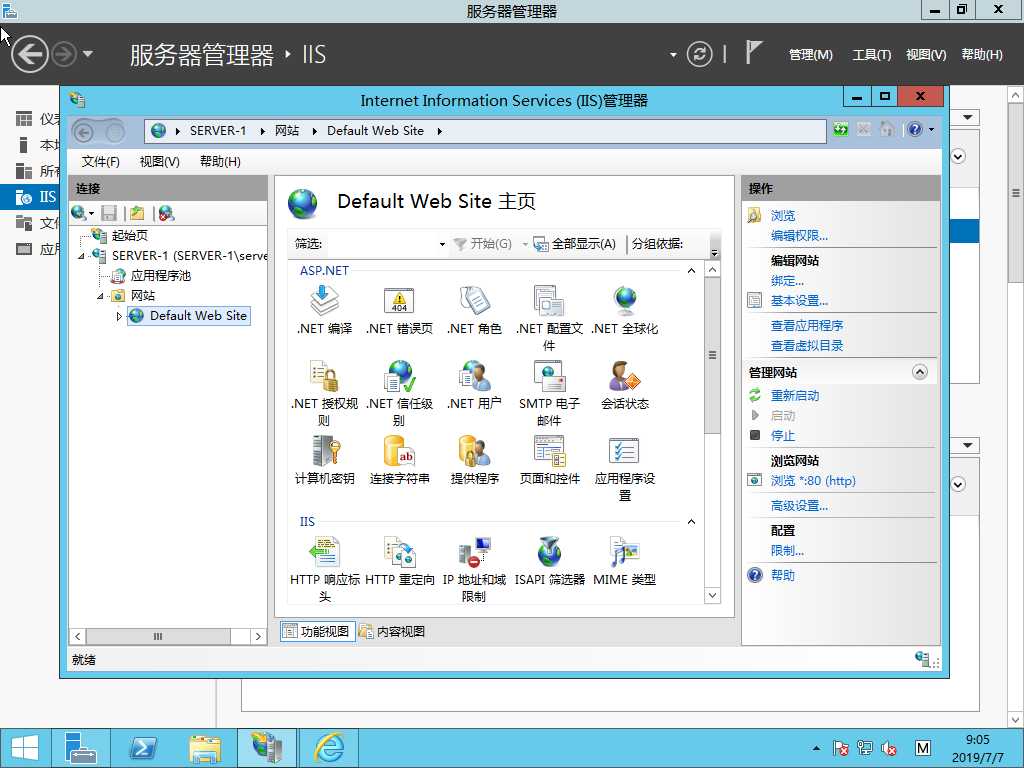Click the 高级设置... link
1024x768 pixels.
799,505
